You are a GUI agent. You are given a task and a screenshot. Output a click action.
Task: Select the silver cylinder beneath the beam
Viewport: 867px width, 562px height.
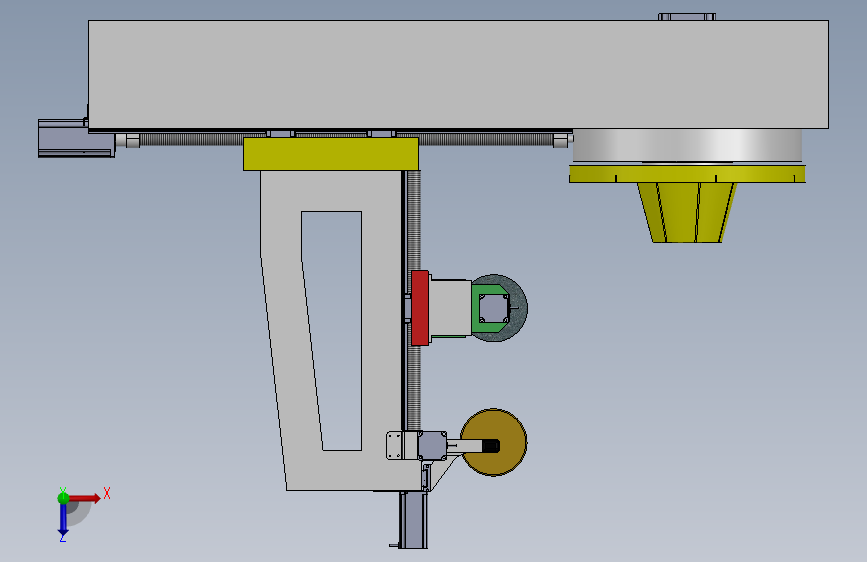(687, 146)
